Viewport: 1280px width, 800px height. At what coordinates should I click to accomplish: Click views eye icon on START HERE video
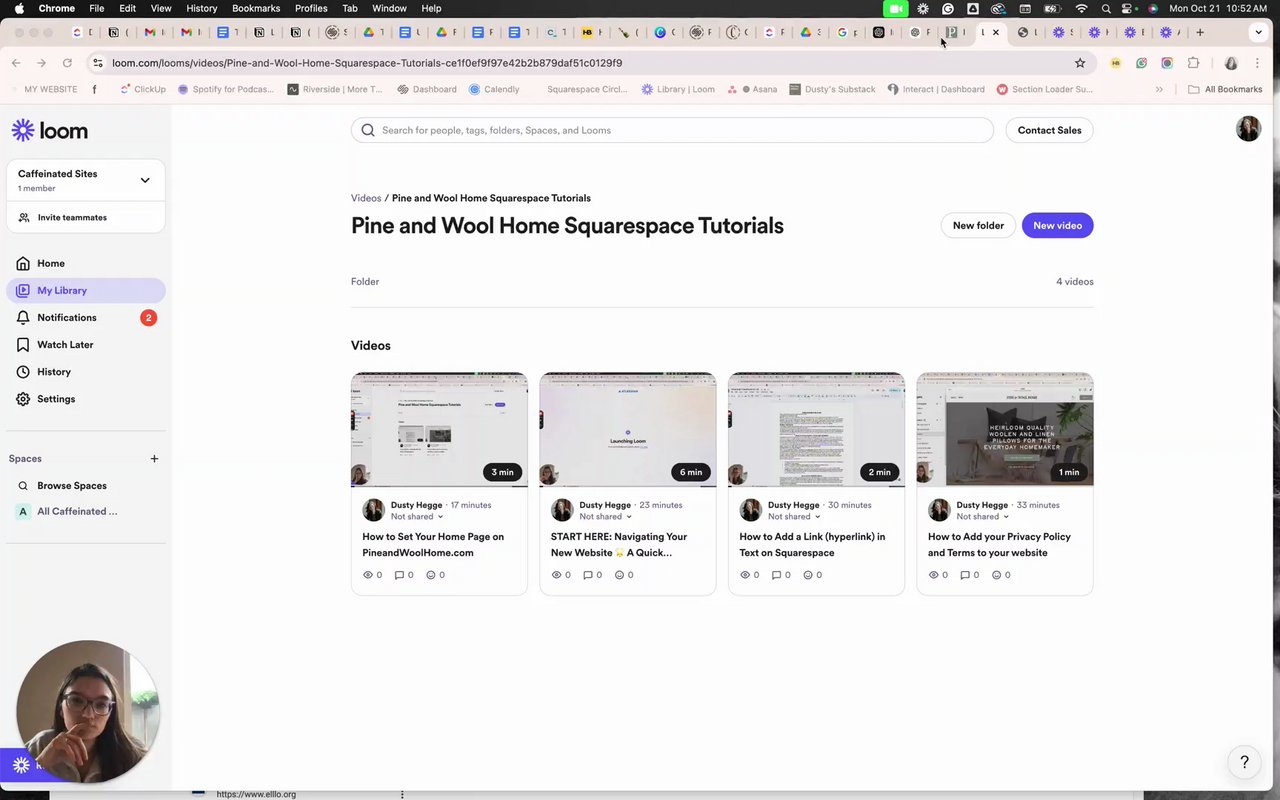(557, 575)
